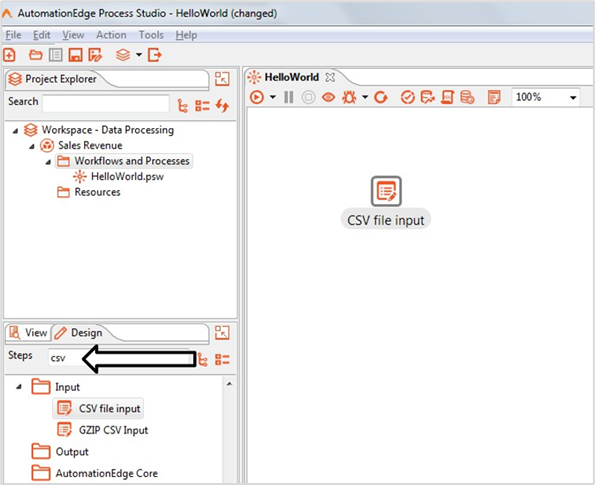
Task: Click the Replay circular arrow icon
Action: pos(381,98)
